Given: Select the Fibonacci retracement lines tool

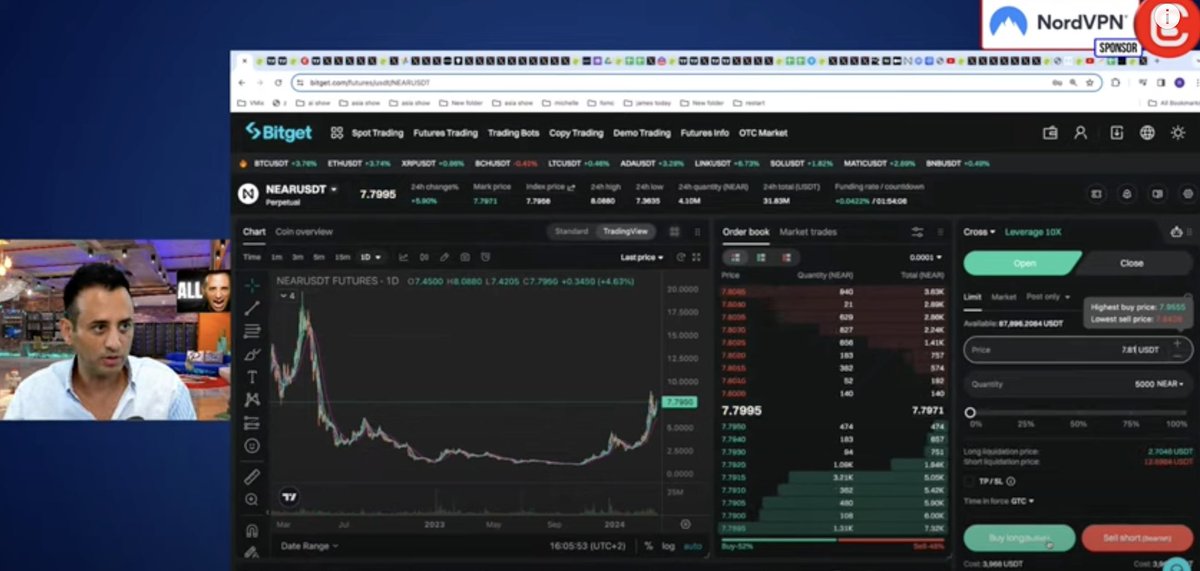Looking at the screenshot, I should pyautogui.click(x=252, y=331).
